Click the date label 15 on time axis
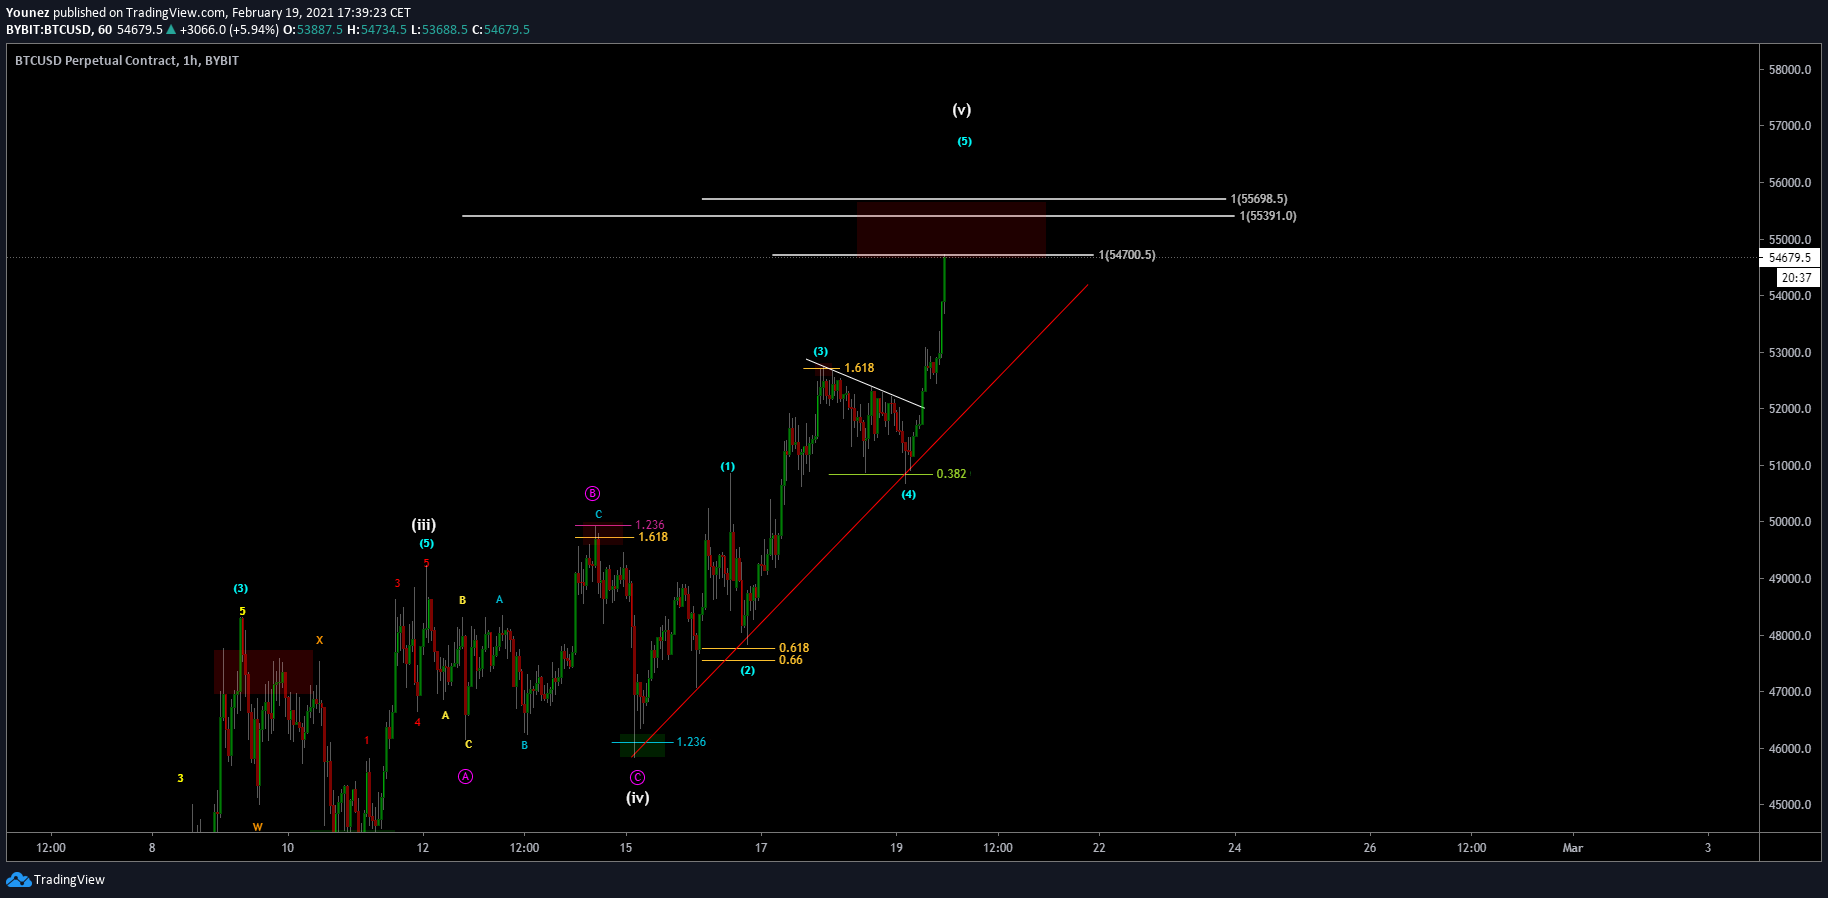Image resolution: width=1828 pixels, height=898 pixels. tap(626, 848)
